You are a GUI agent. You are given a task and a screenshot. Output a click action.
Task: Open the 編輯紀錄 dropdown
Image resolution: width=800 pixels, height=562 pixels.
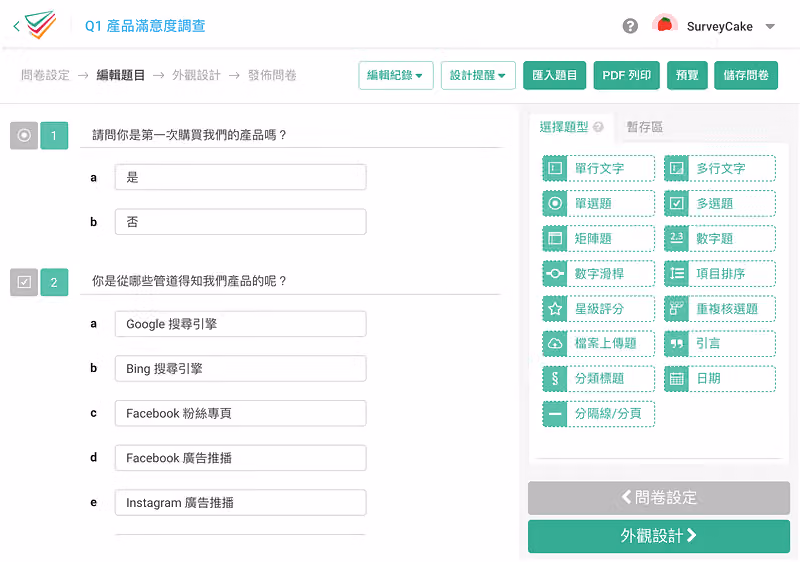coord(395,75)
